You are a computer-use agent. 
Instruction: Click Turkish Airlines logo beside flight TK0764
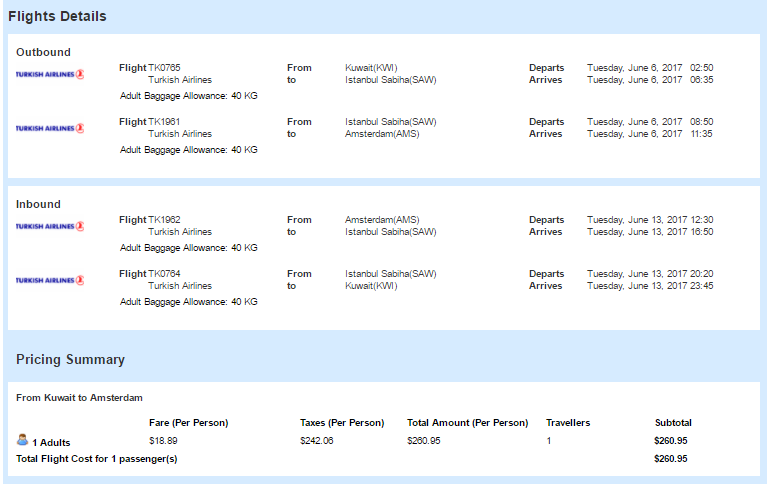point(50,280)
